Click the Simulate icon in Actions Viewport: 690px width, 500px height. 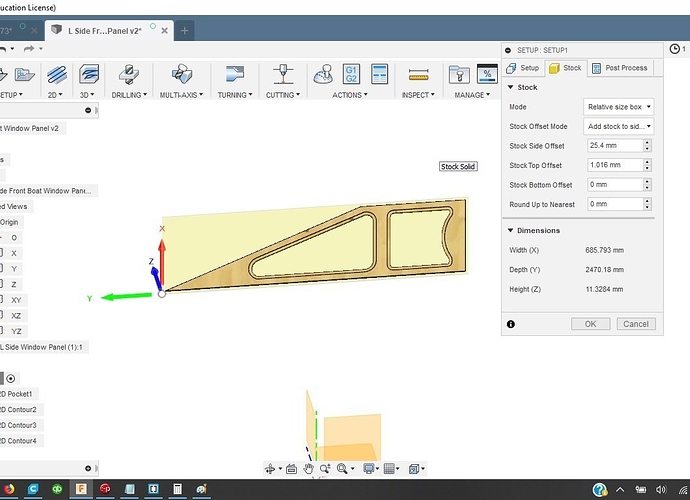click(323, 74)
